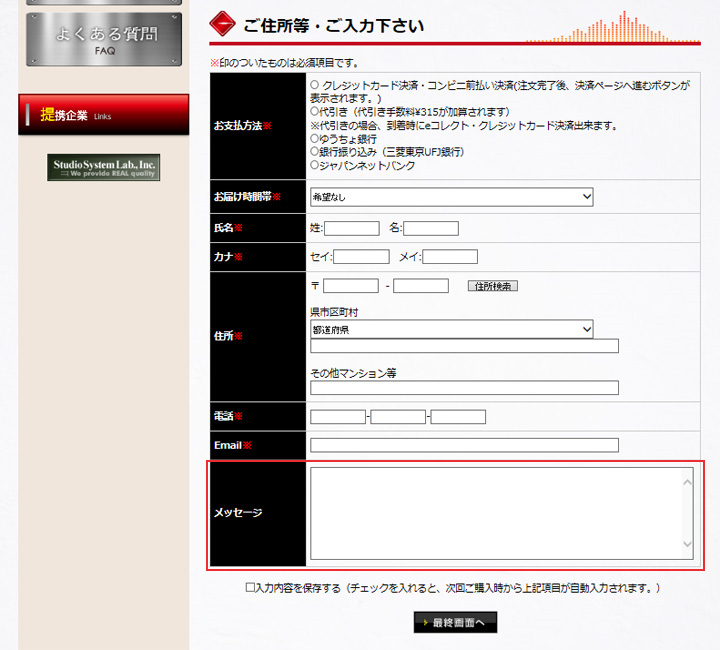The height and width of the screenshot is (650, 720).
Task: Click the Studio System Lab, Inc. banner
Action: pyautogui.click(x=103, y=167)
